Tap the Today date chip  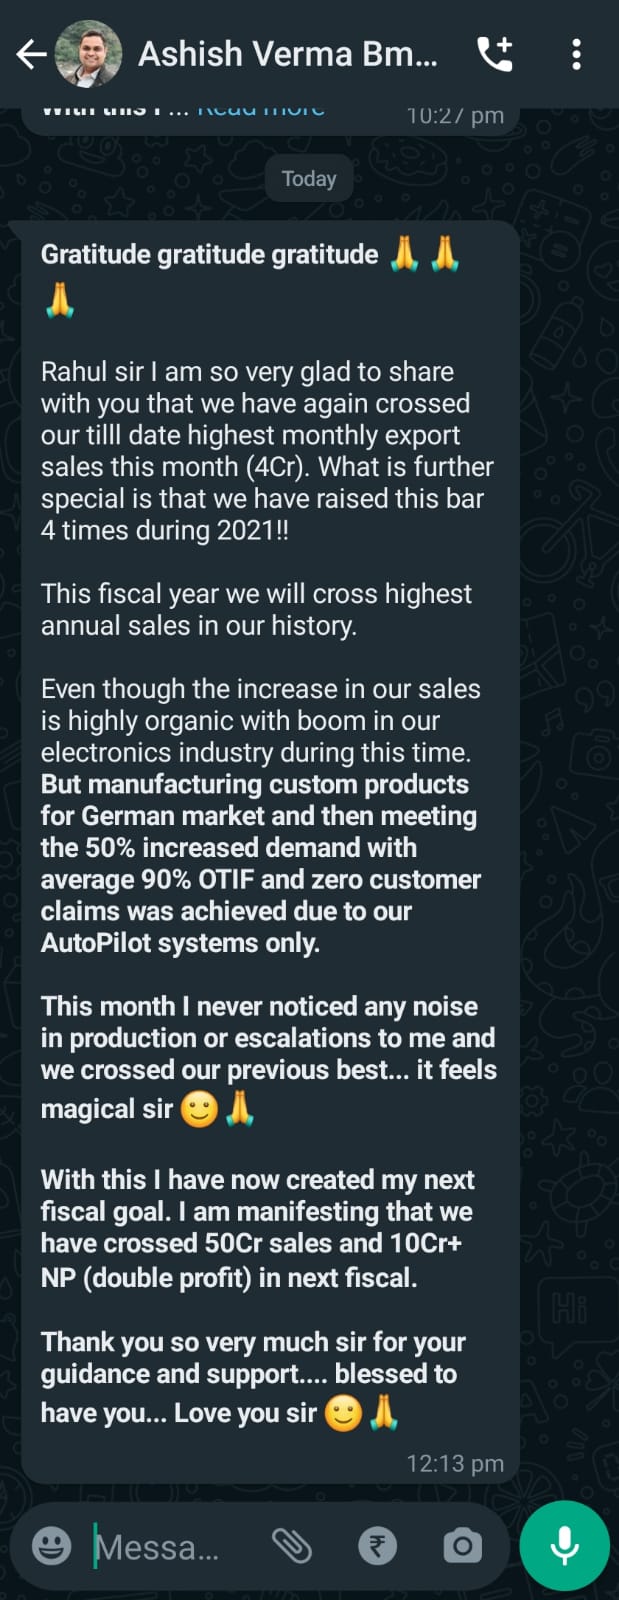point(309,179)
